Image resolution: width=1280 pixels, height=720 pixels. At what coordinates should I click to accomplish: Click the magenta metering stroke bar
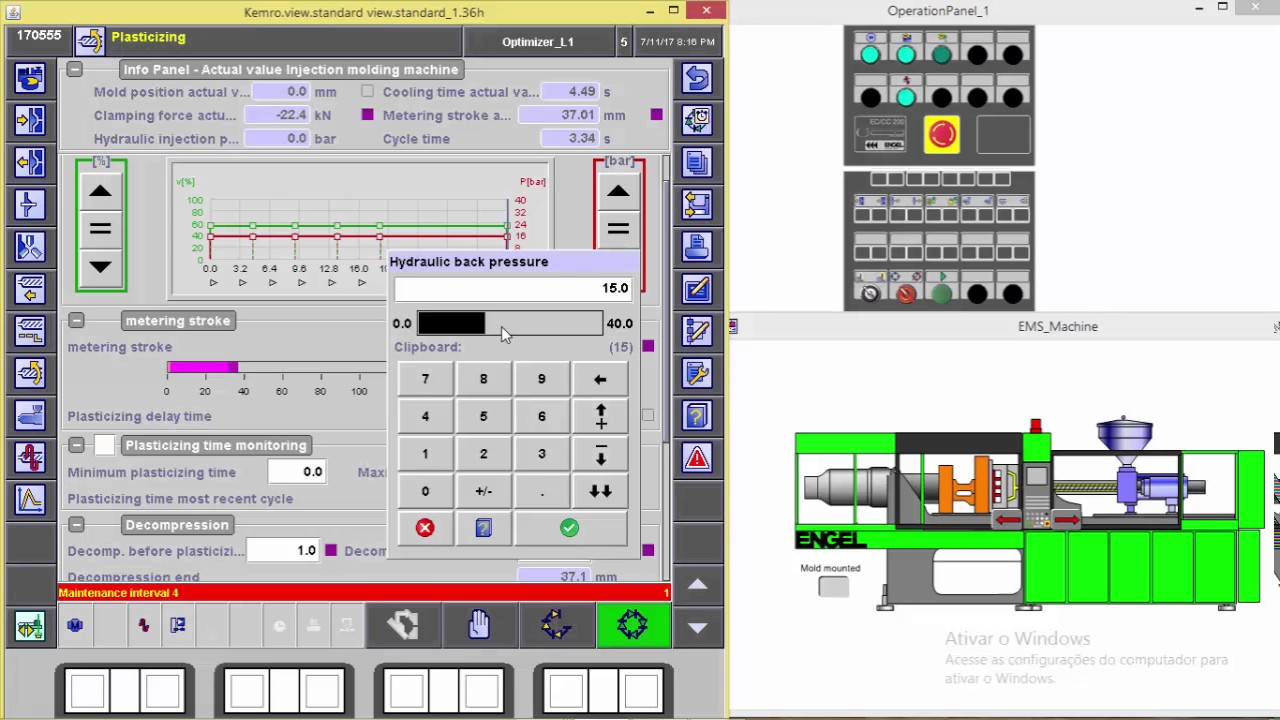pyautogui.click(x=203, y=368)
